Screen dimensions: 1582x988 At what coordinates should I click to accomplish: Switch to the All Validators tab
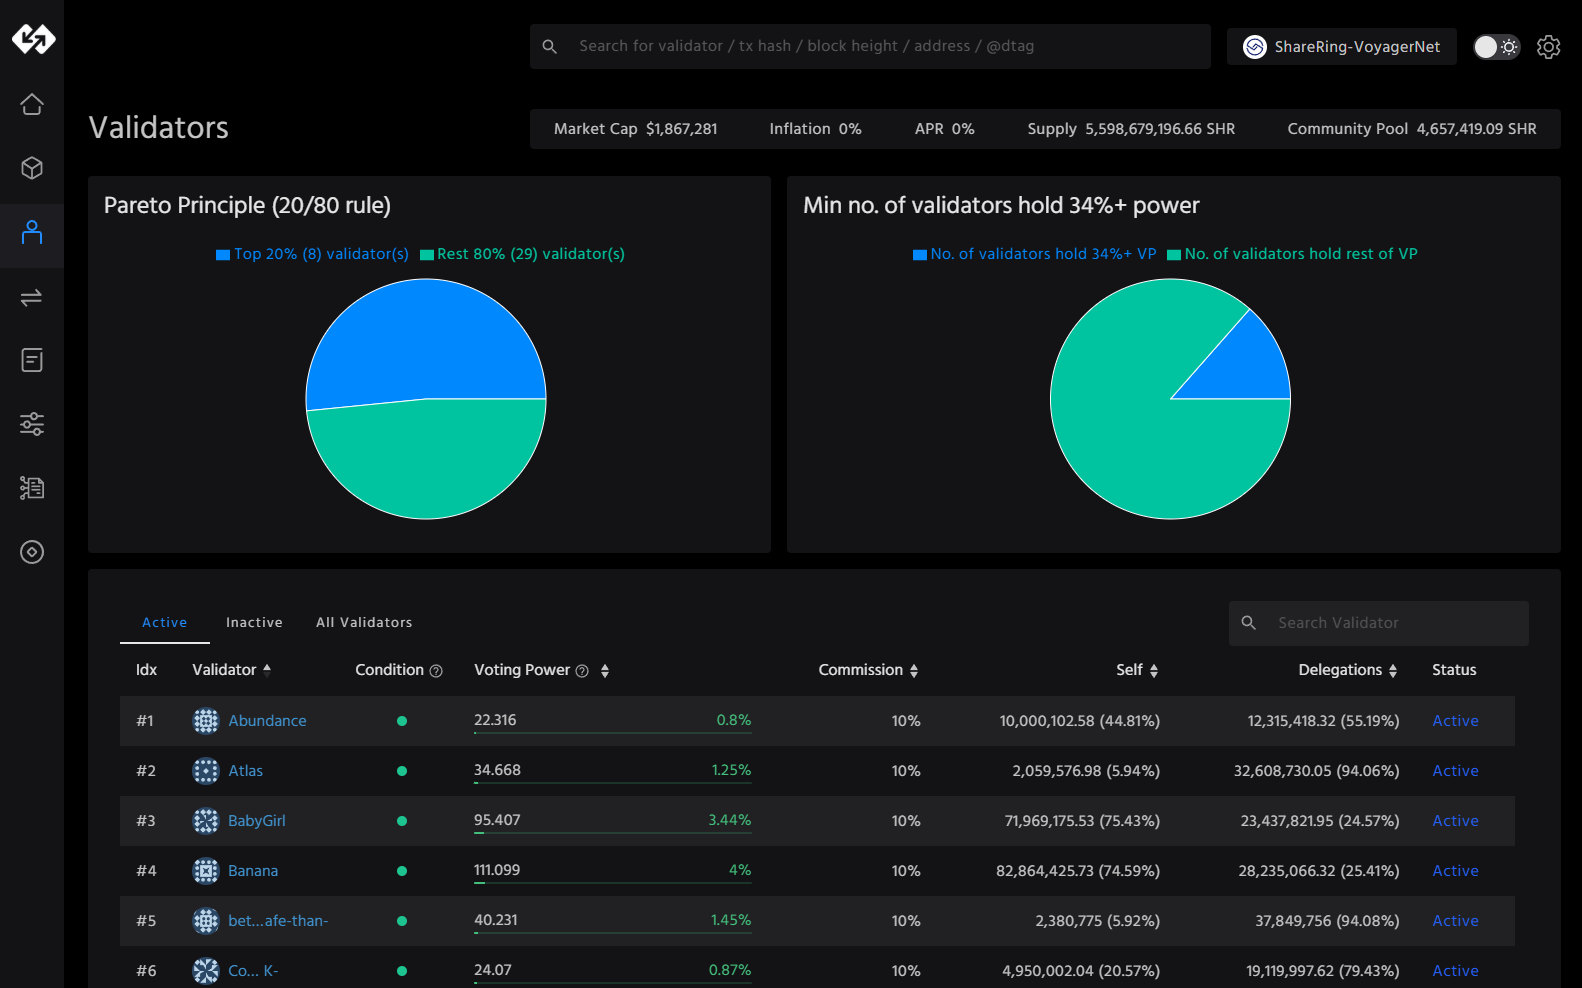pyautogui.click(x=364, y=622)
